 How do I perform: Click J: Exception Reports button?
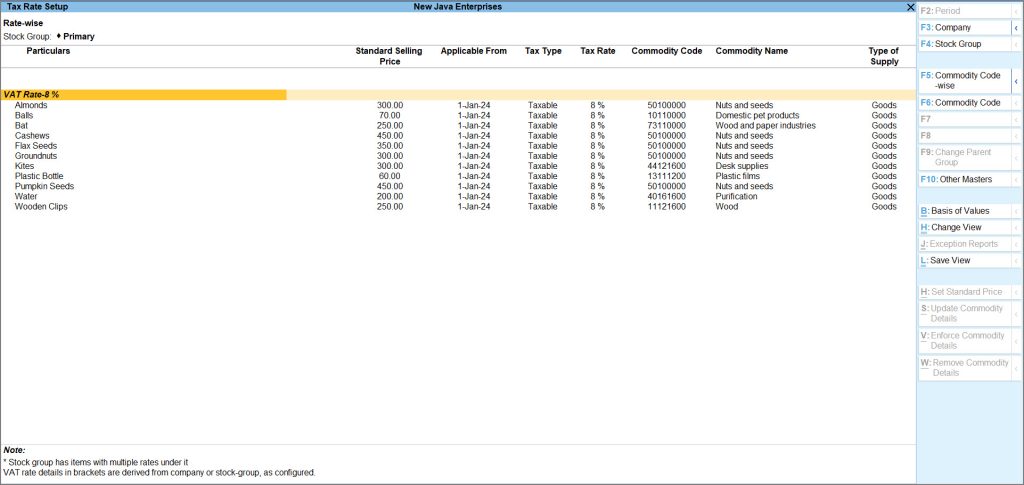click(965, 244)
